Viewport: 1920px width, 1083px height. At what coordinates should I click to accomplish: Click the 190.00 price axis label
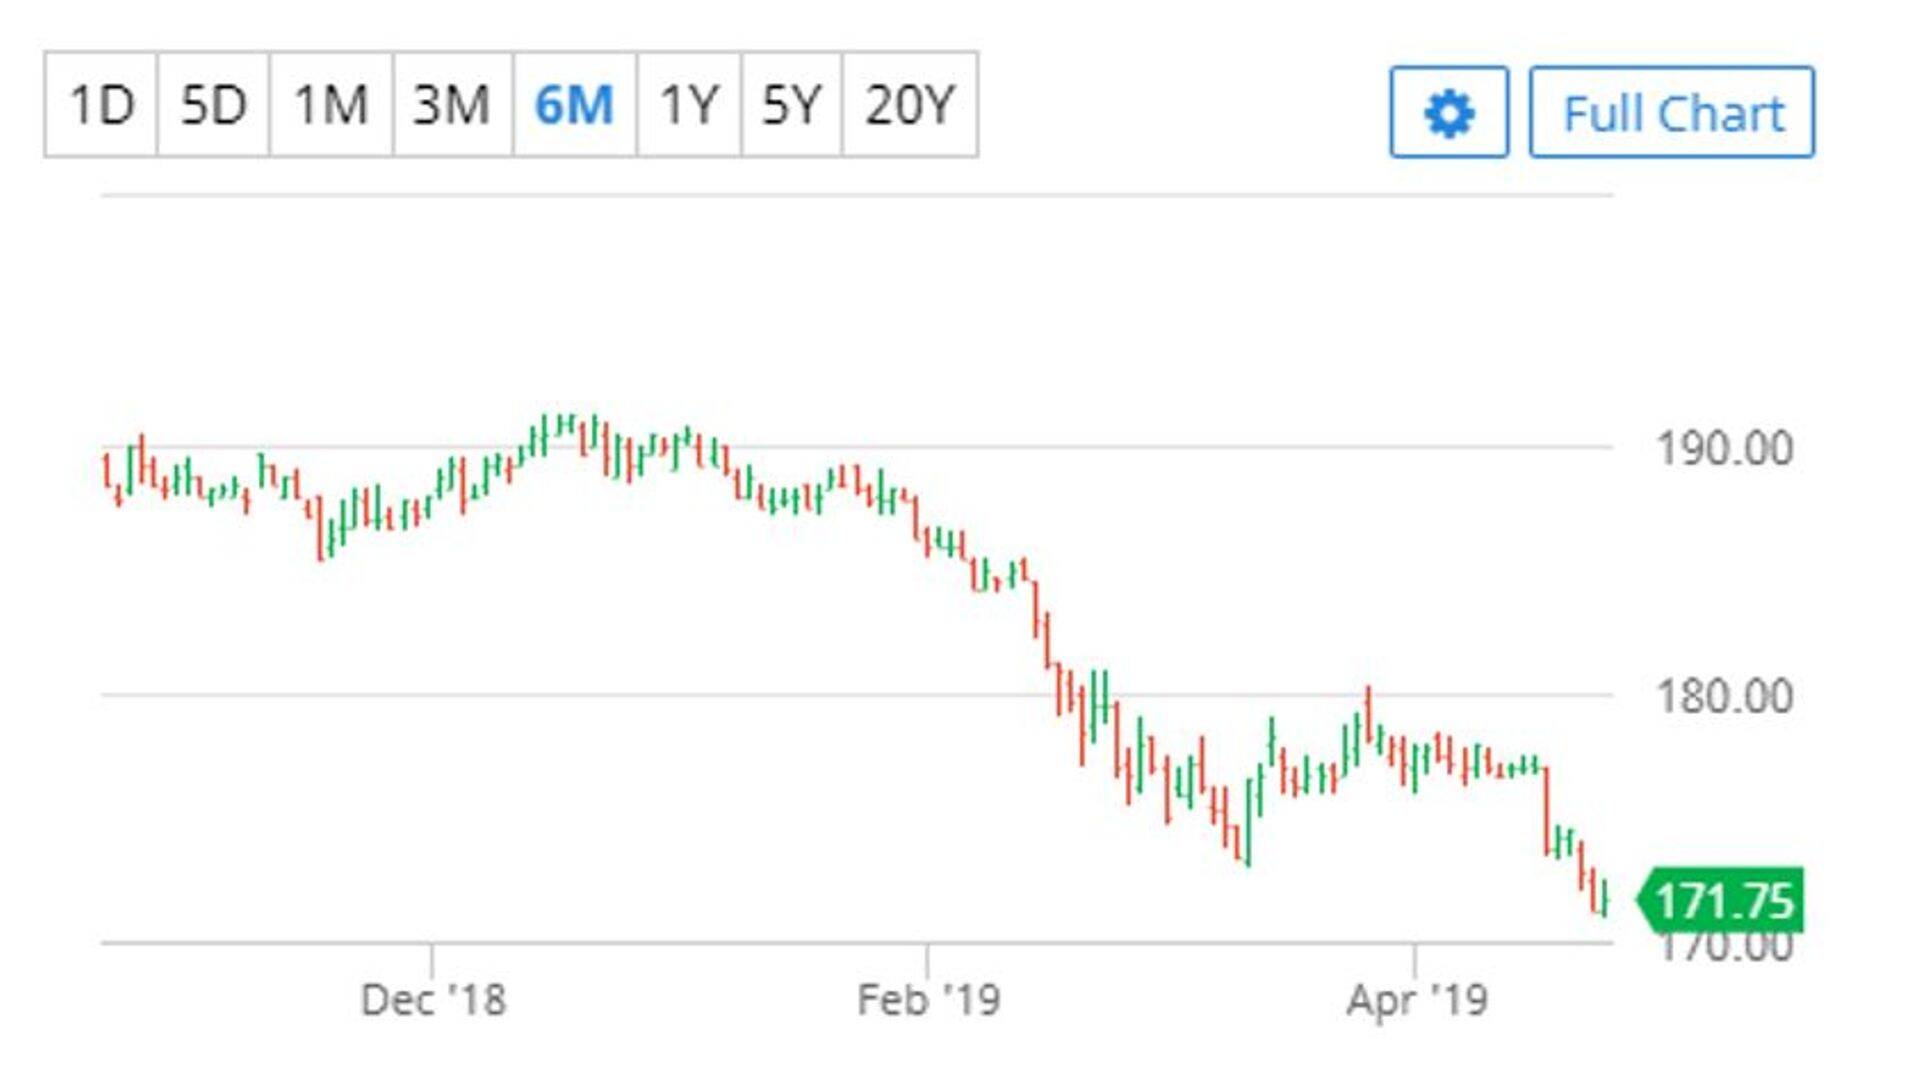[1724, 448]
